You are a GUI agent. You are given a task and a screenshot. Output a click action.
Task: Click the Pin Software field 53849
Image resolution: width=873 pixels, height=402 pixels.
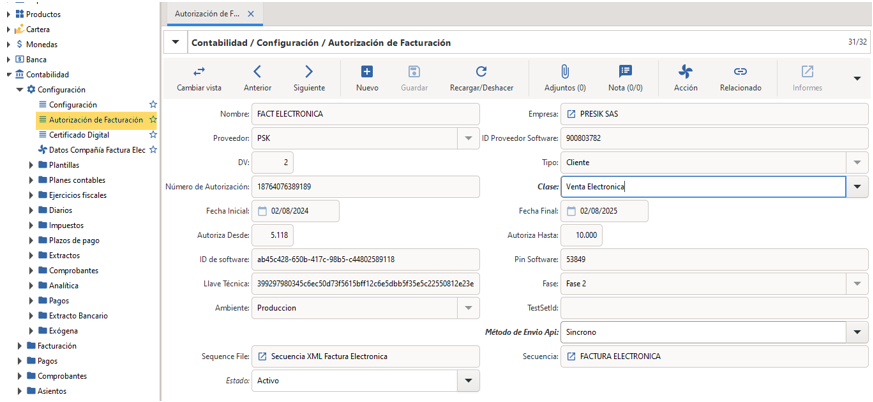714,259
